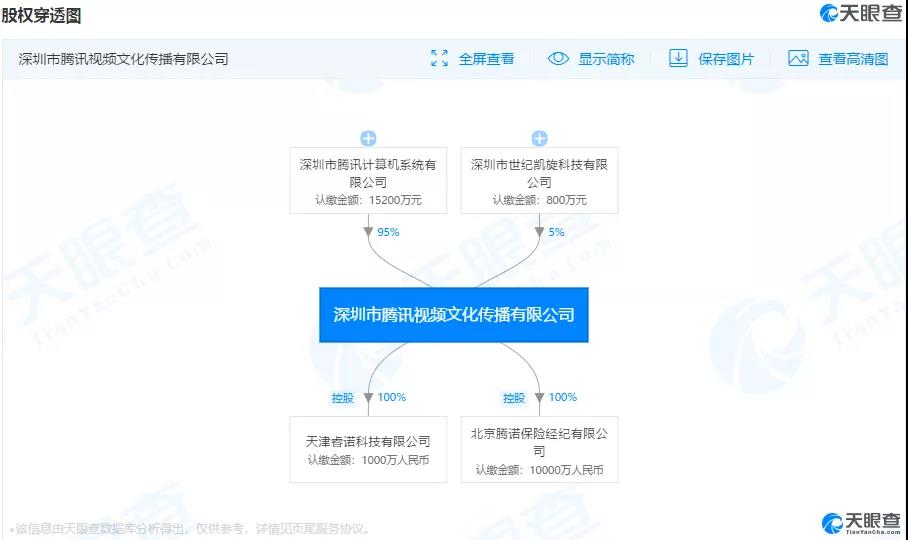The width and height of the screenshot is (908, 540).
Task: Open the 天津睿诺科技有限公司 node
Action: 368,449
